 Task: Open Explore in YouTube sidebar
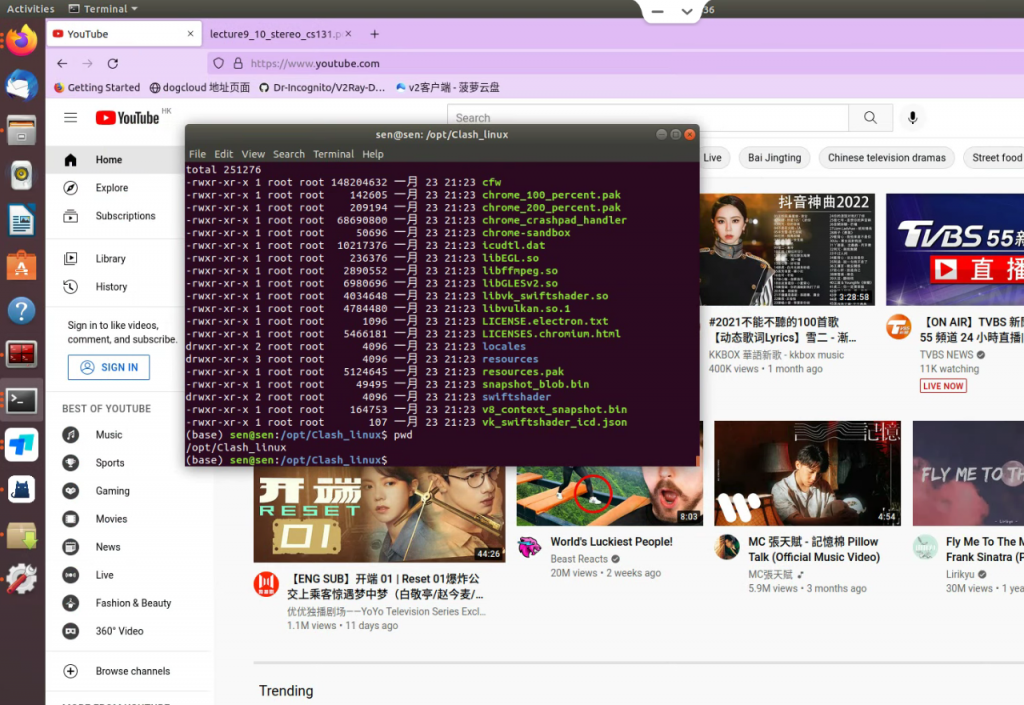click(x=111, y=188)
